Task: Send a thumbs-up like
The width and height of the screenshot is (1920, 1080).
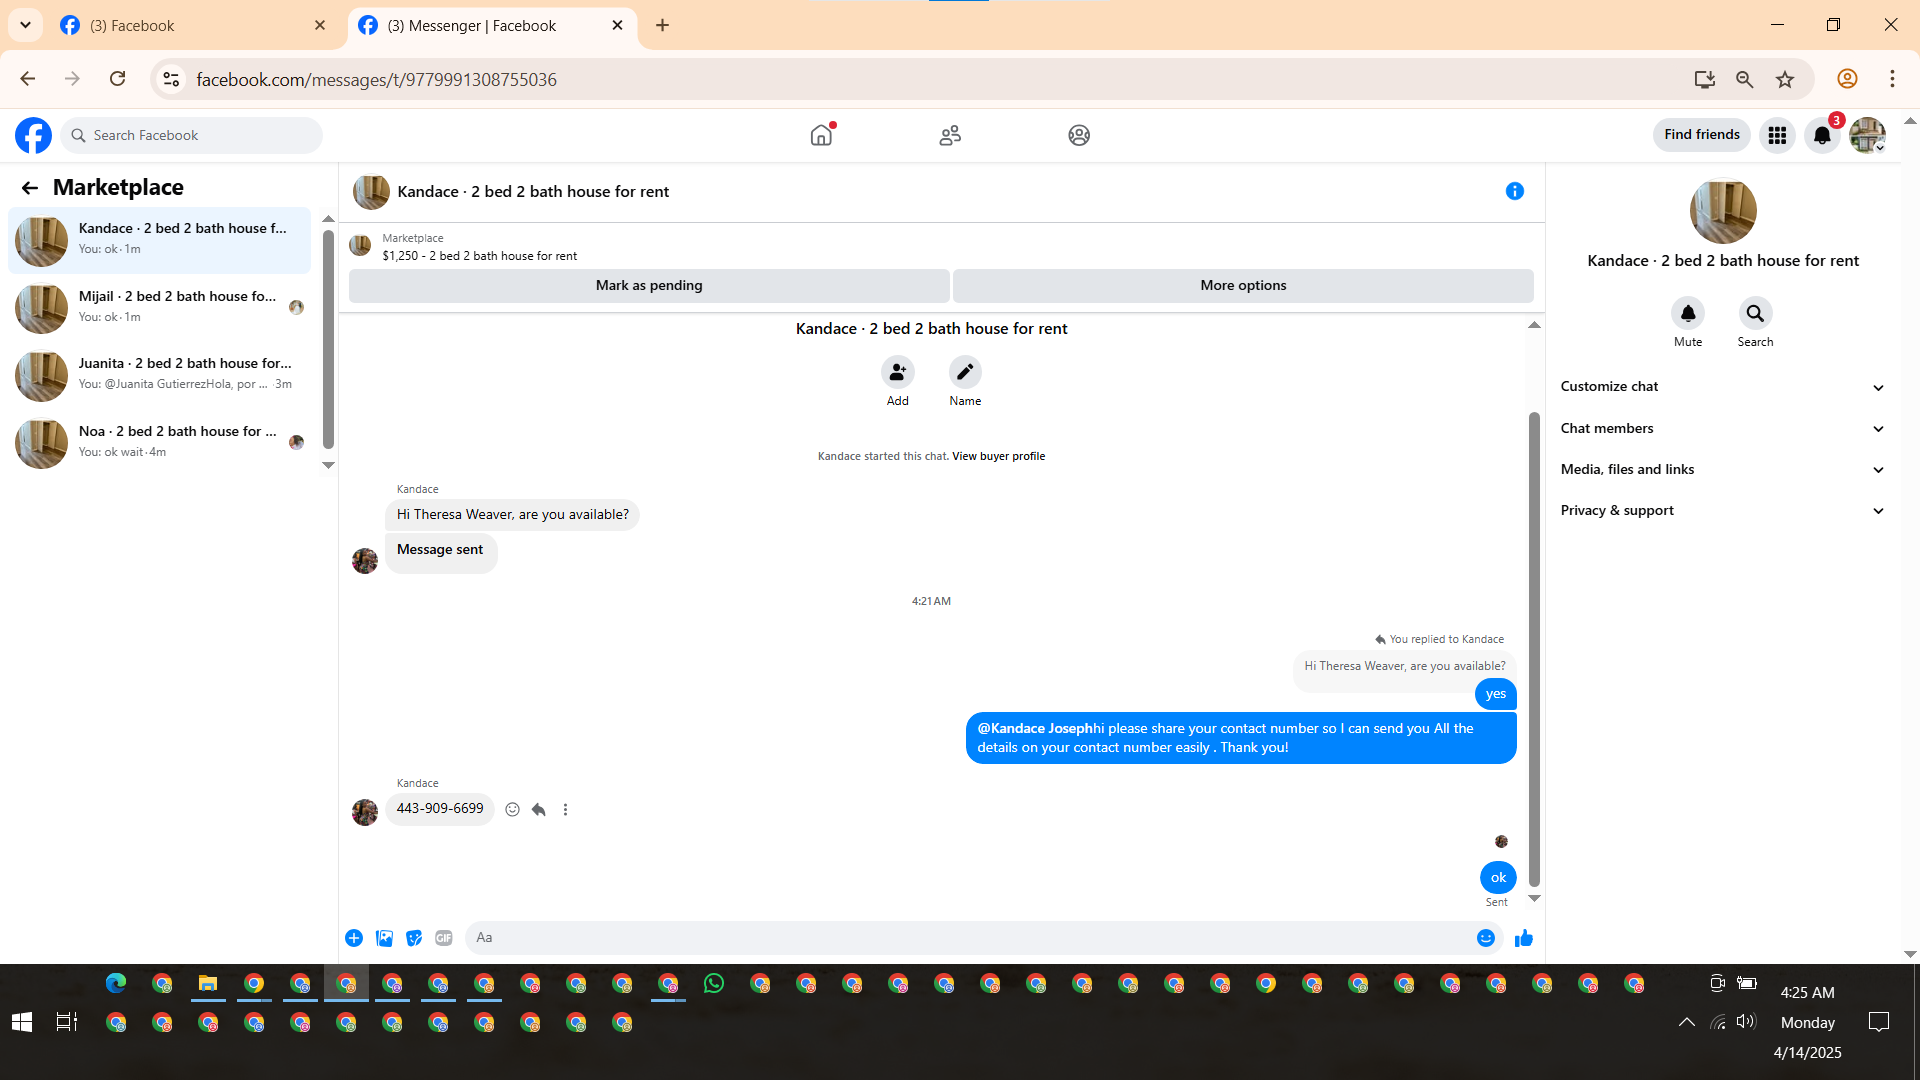Action: 1524,938
